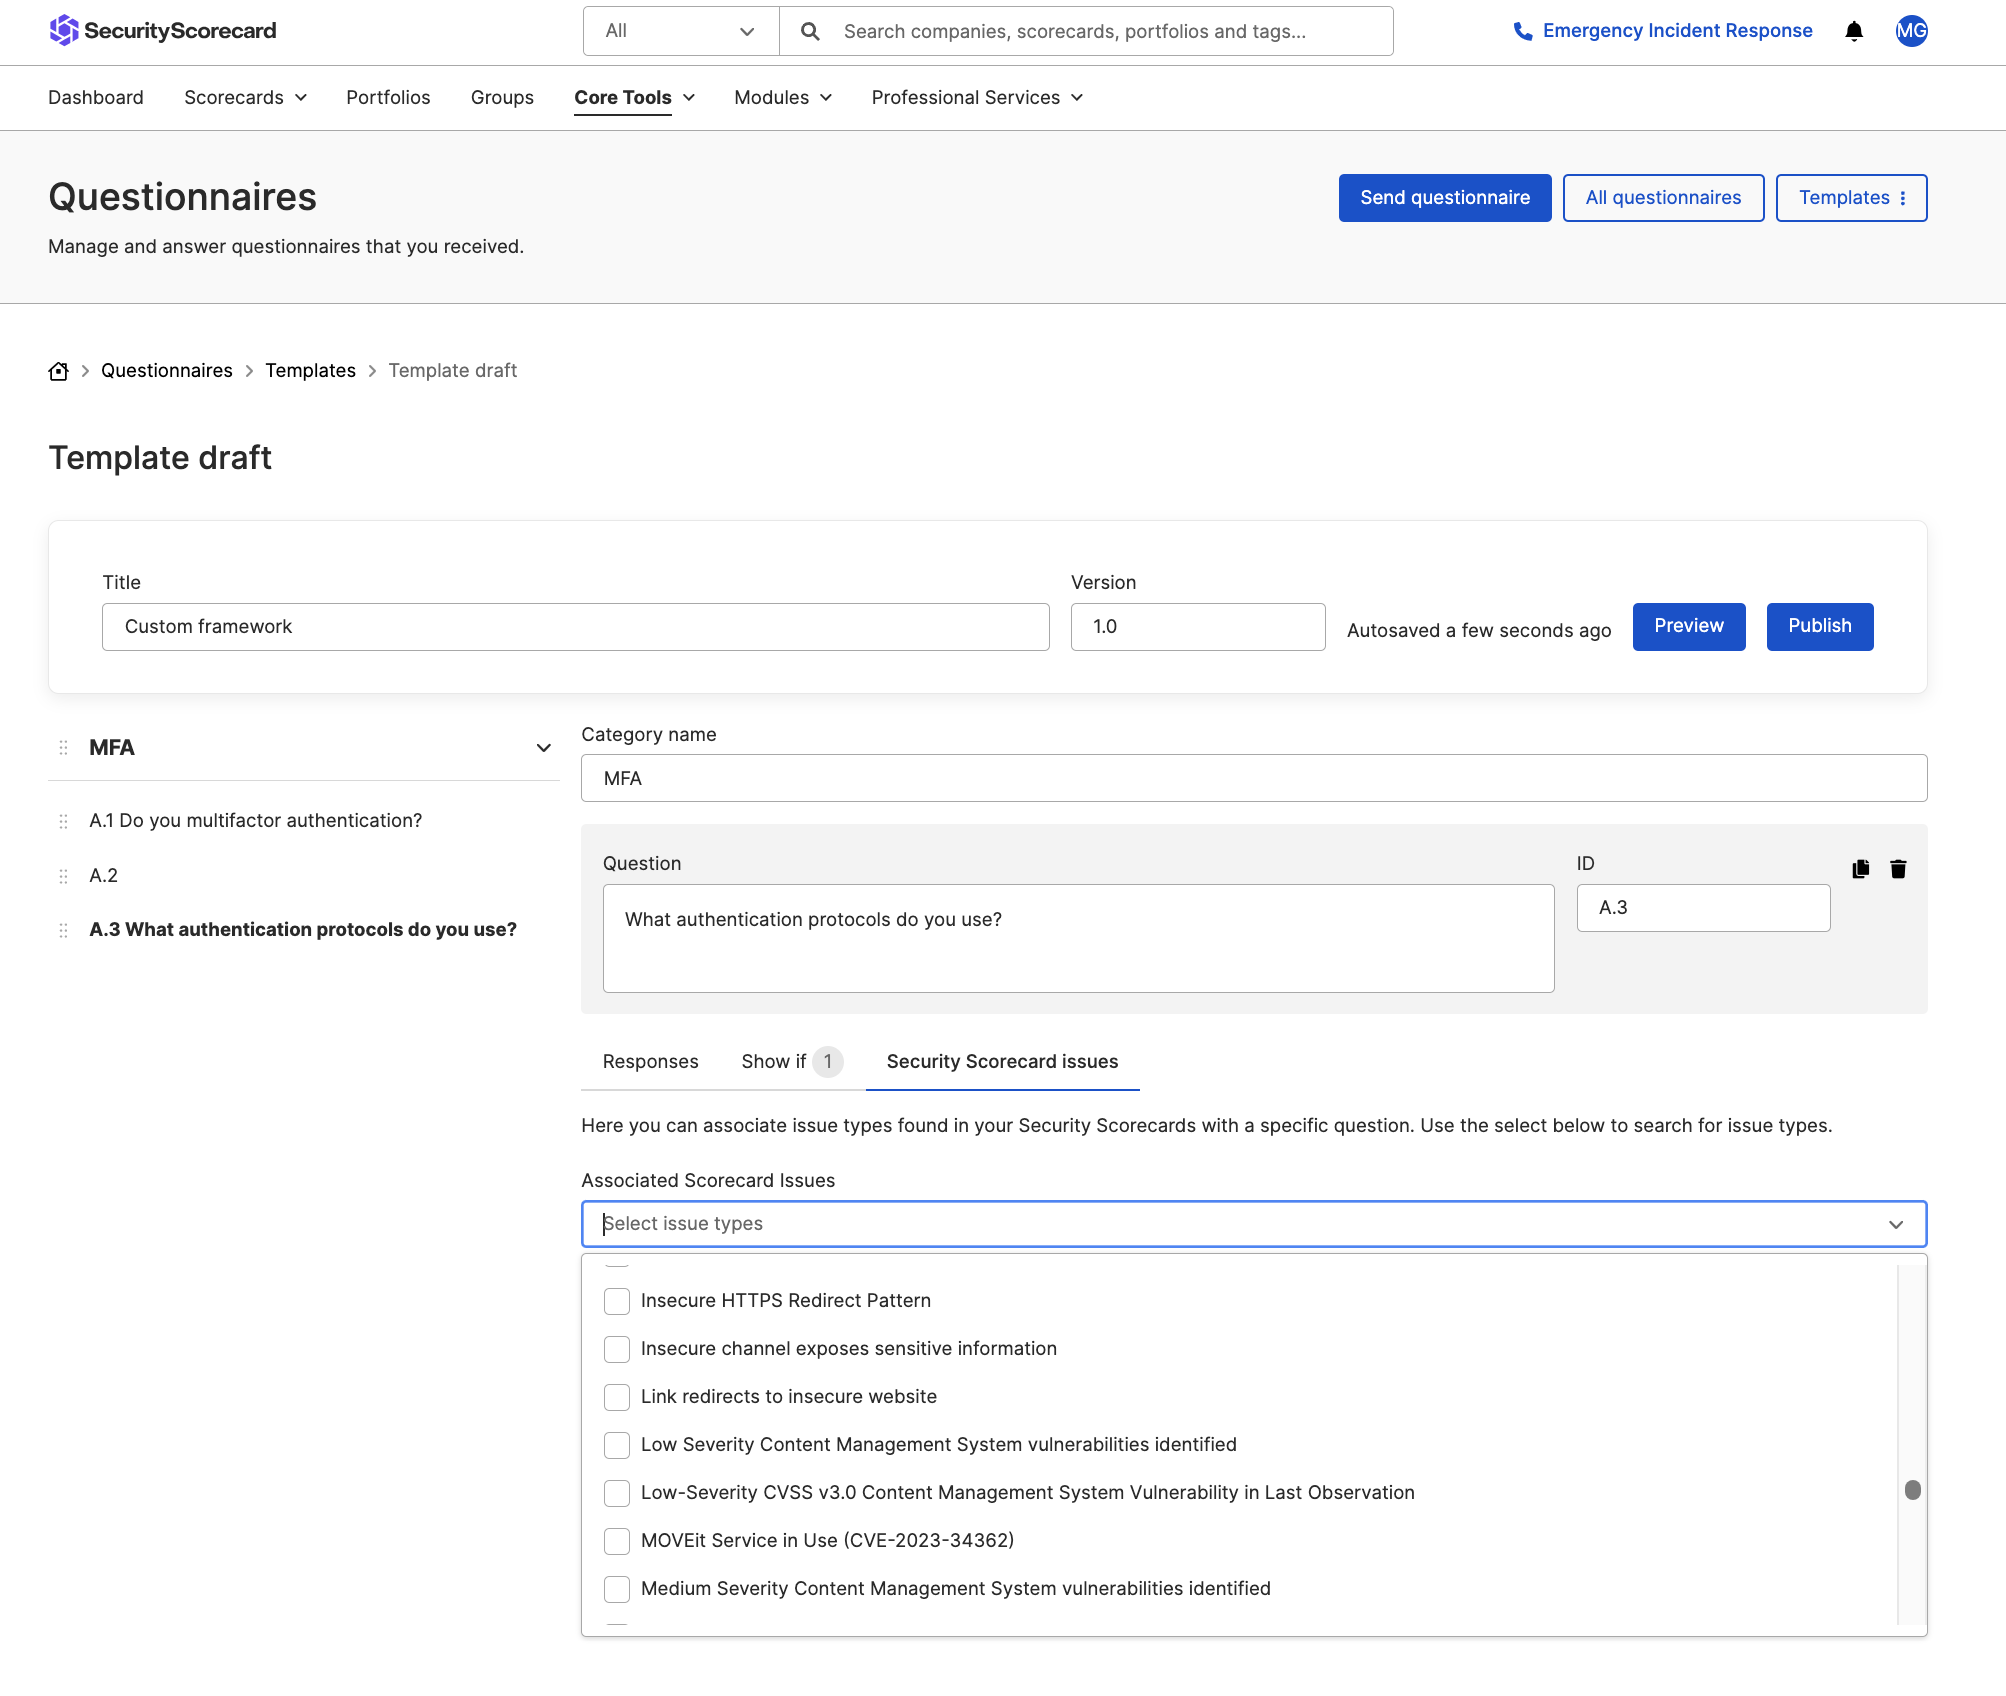Select question A.3 in sidebar
2006x1696 pixels.
click(x=303, y=930)
